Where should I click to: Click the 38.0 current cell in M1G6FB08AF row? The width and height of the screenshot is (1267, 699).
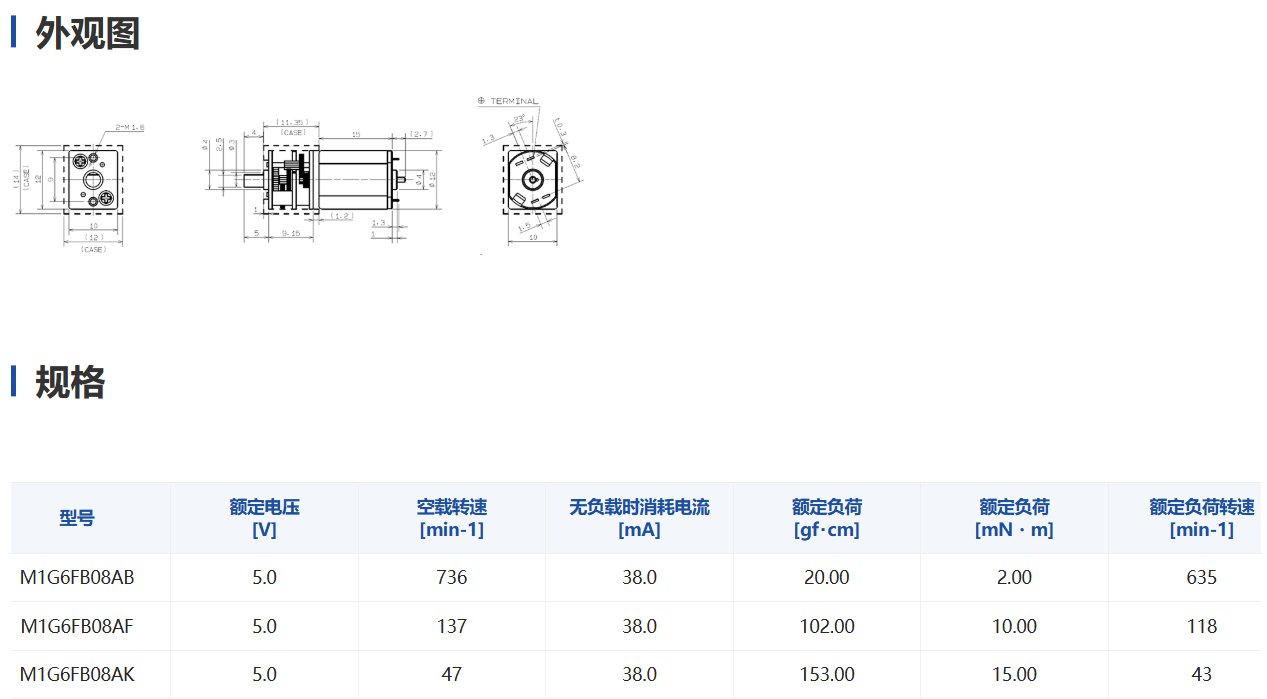pos(639,626)
